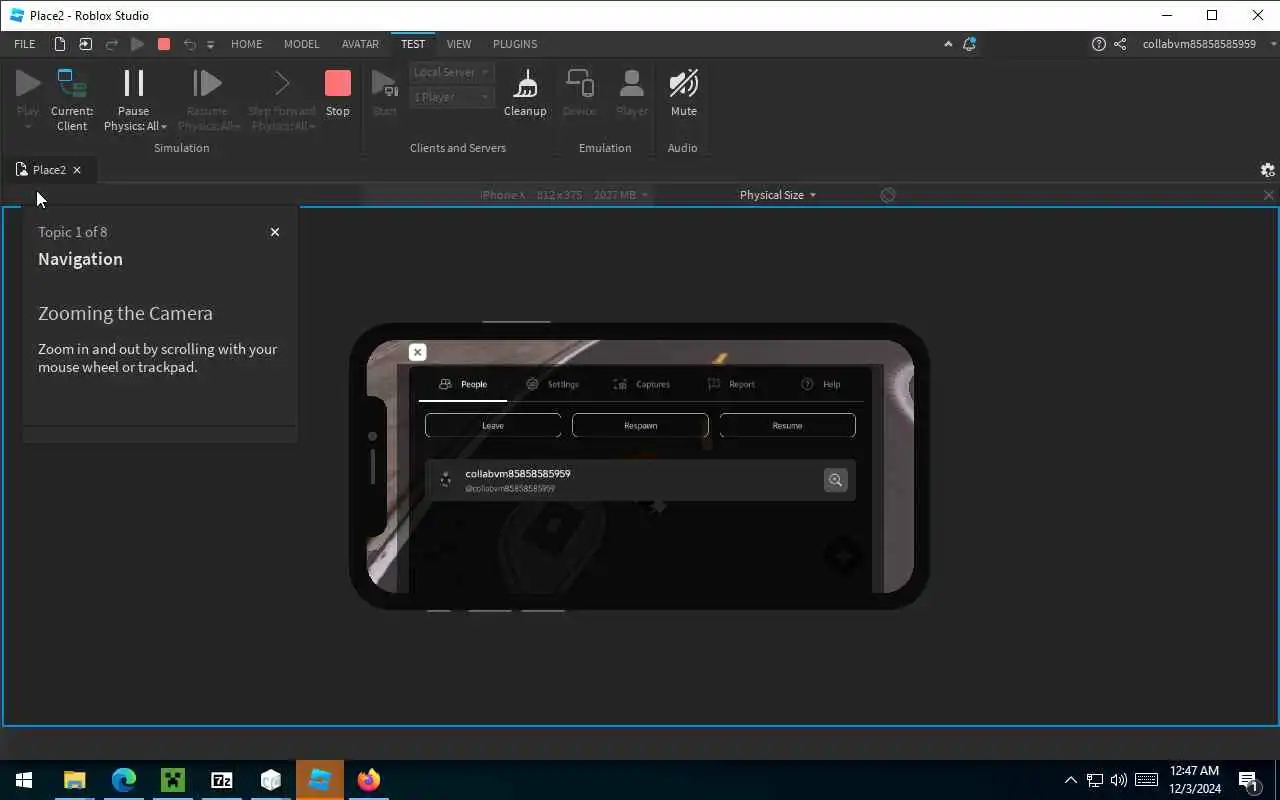This screenshot has height=800, width=1280.
Task: Open Firefox from the taskbar
Action: click(x=369, y=780)
